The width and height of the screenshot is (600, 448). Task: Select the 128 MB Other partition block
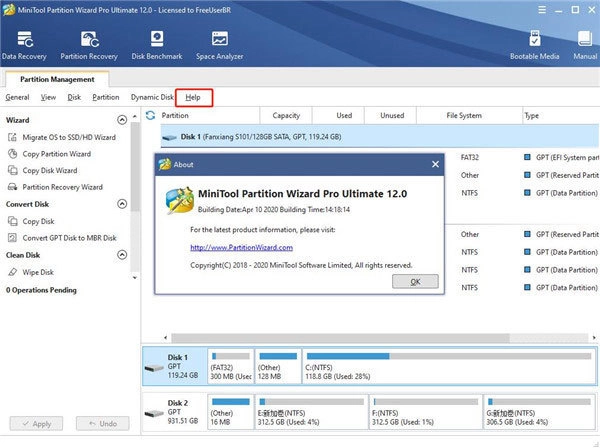278,366
